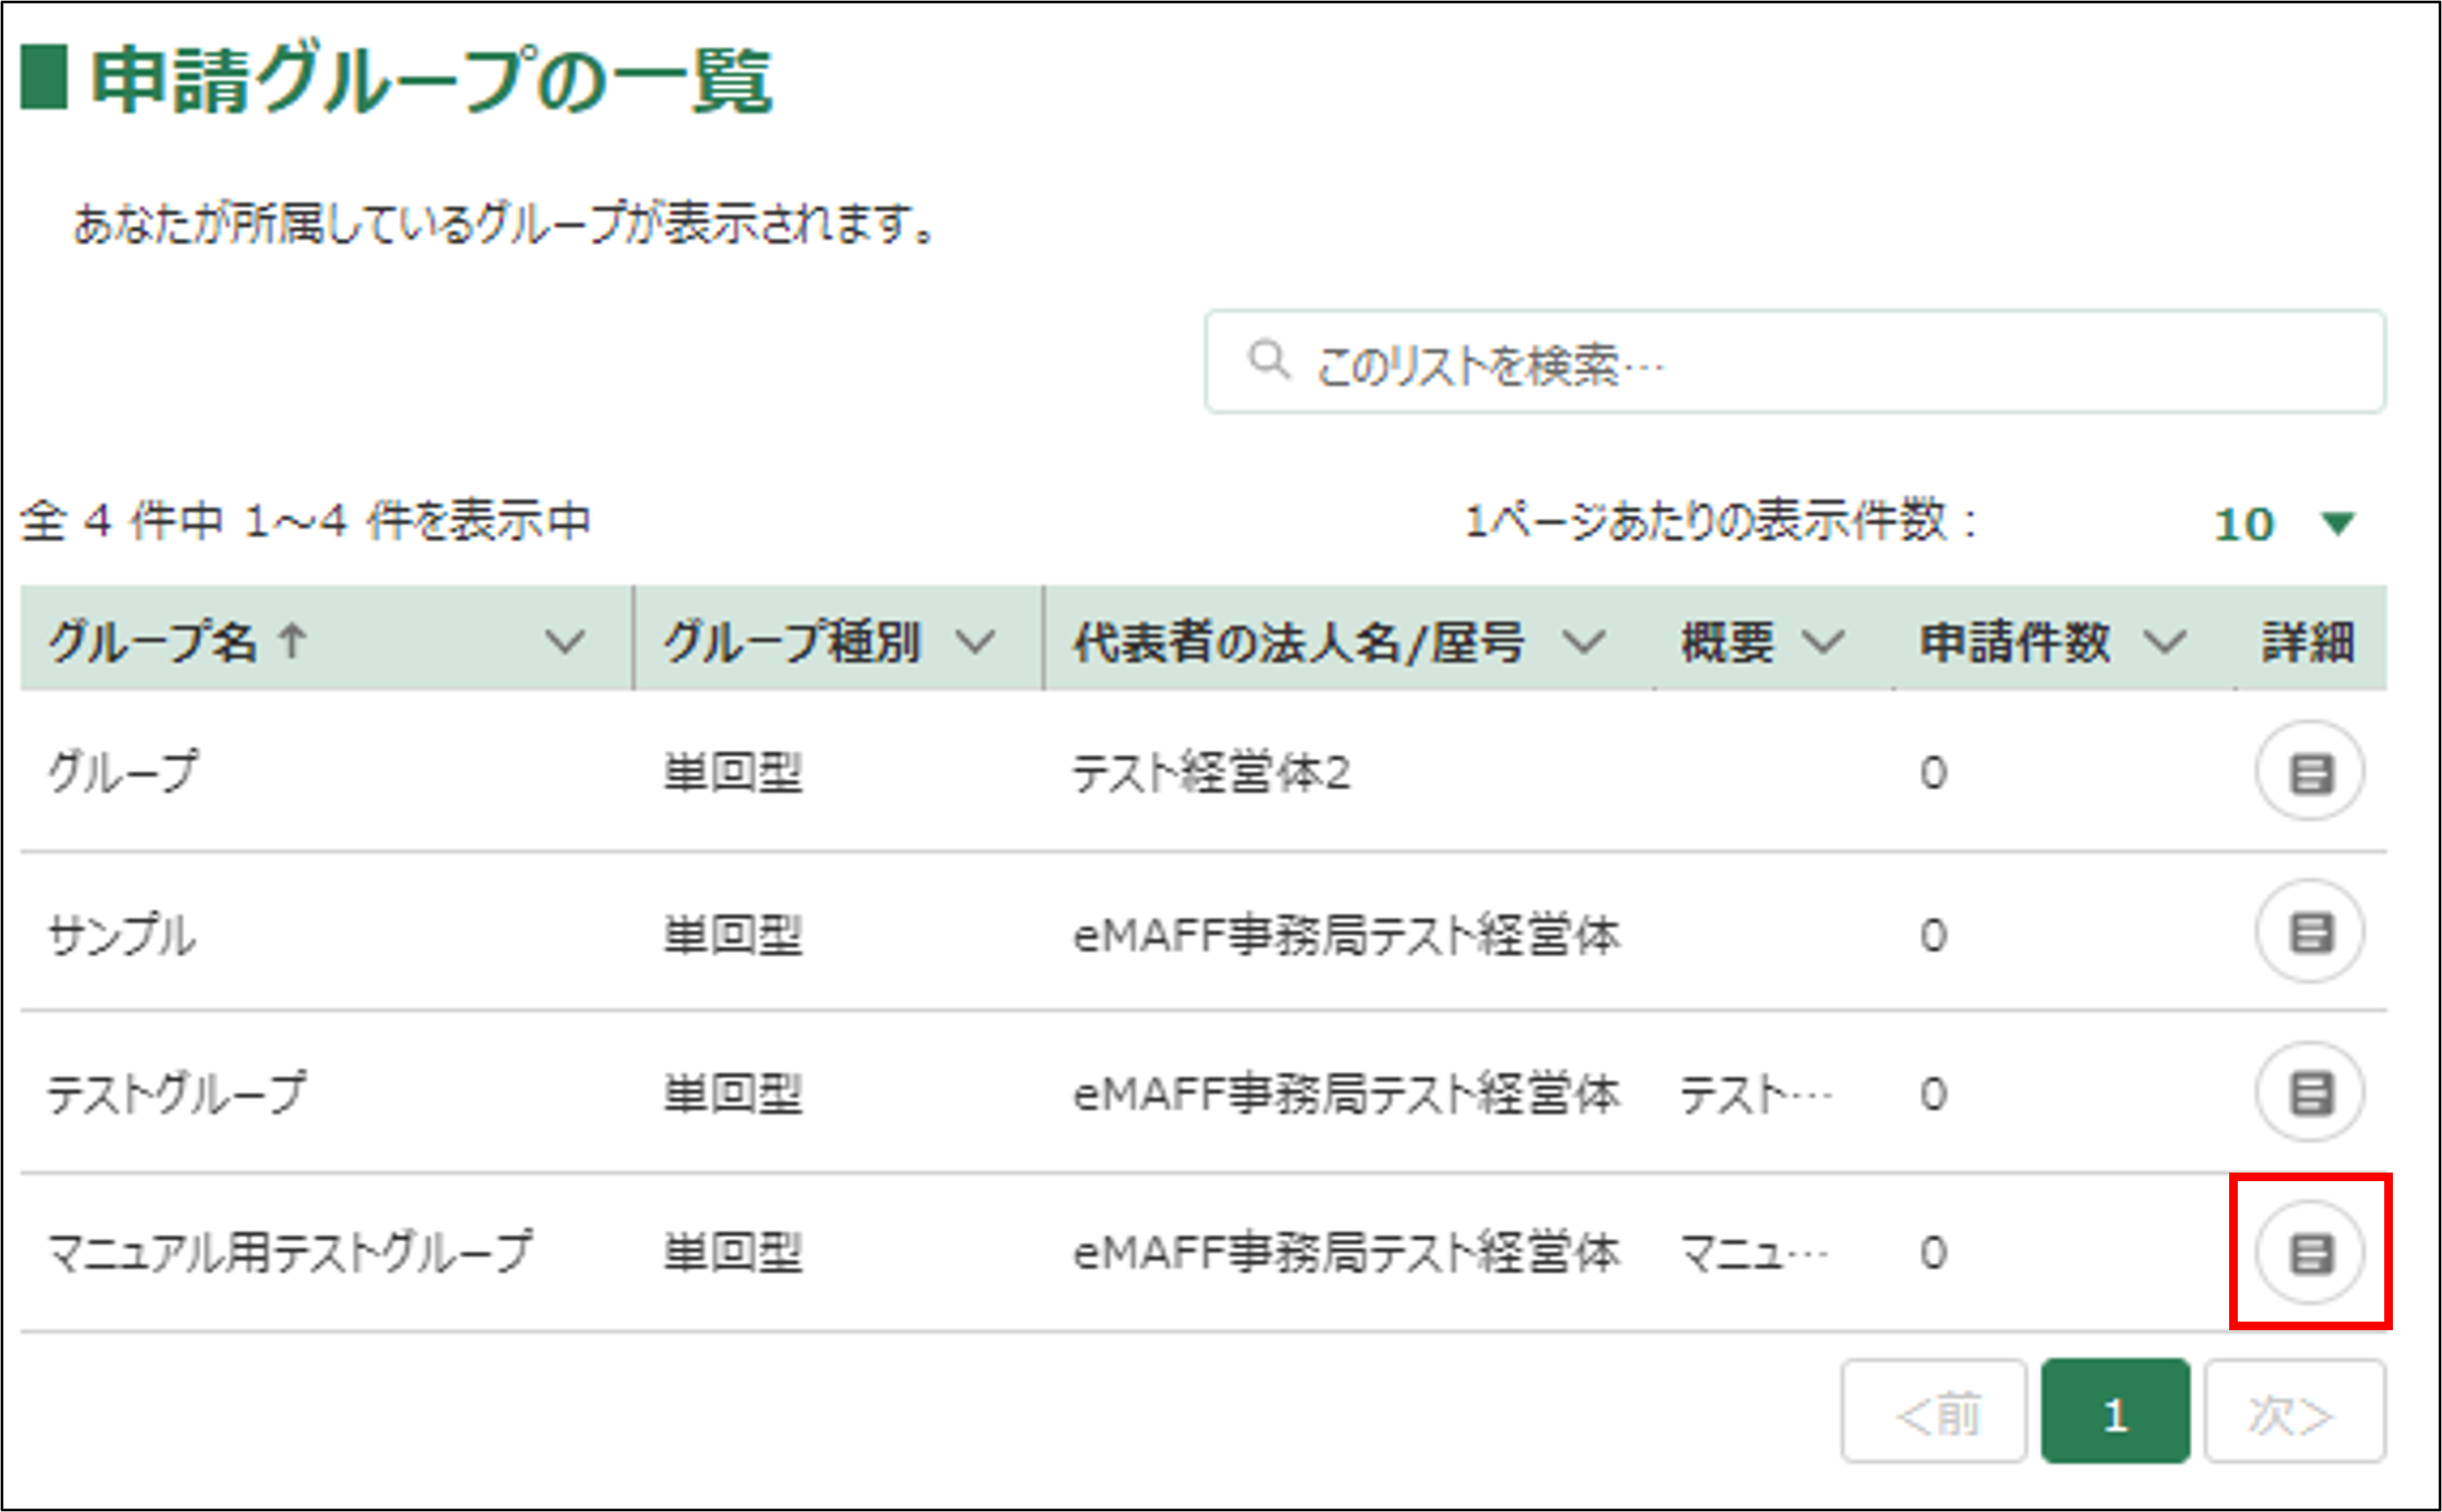
Task: Expand 代表者の法人名/屋号 column chevron
Action: coord(1584,641)
